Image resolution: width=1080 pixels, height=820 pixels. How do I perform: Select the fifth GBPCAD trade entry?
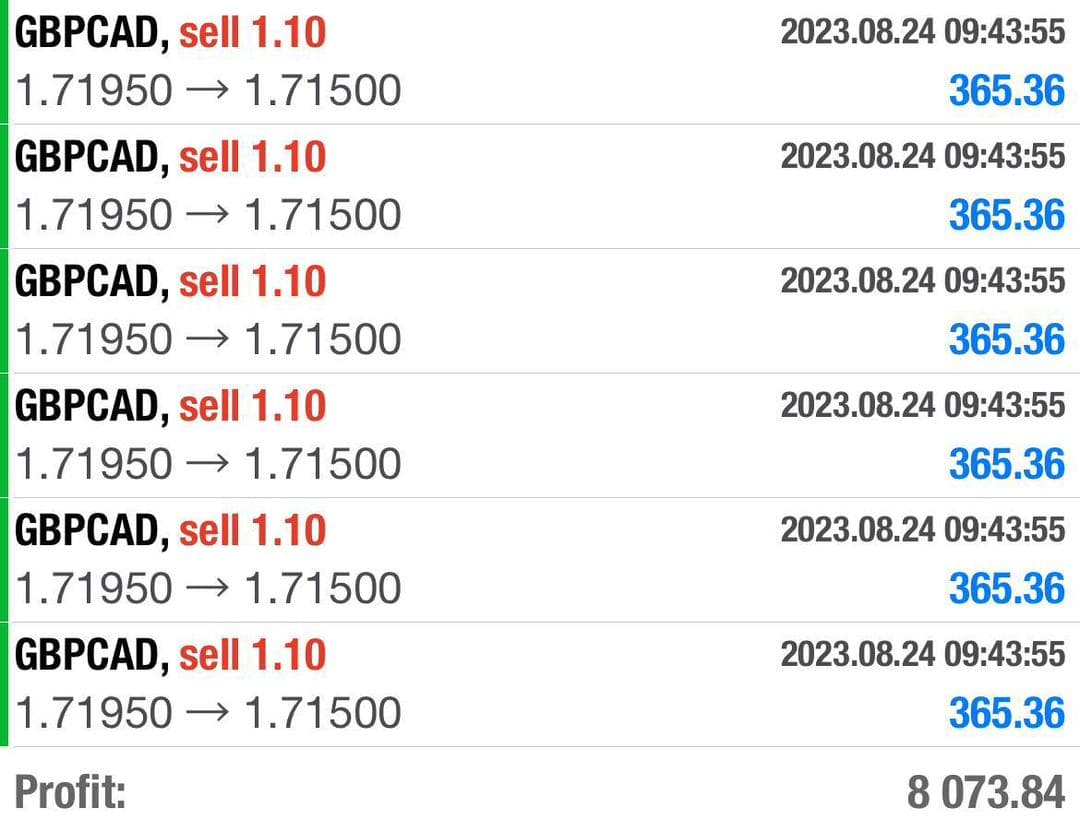540,560
